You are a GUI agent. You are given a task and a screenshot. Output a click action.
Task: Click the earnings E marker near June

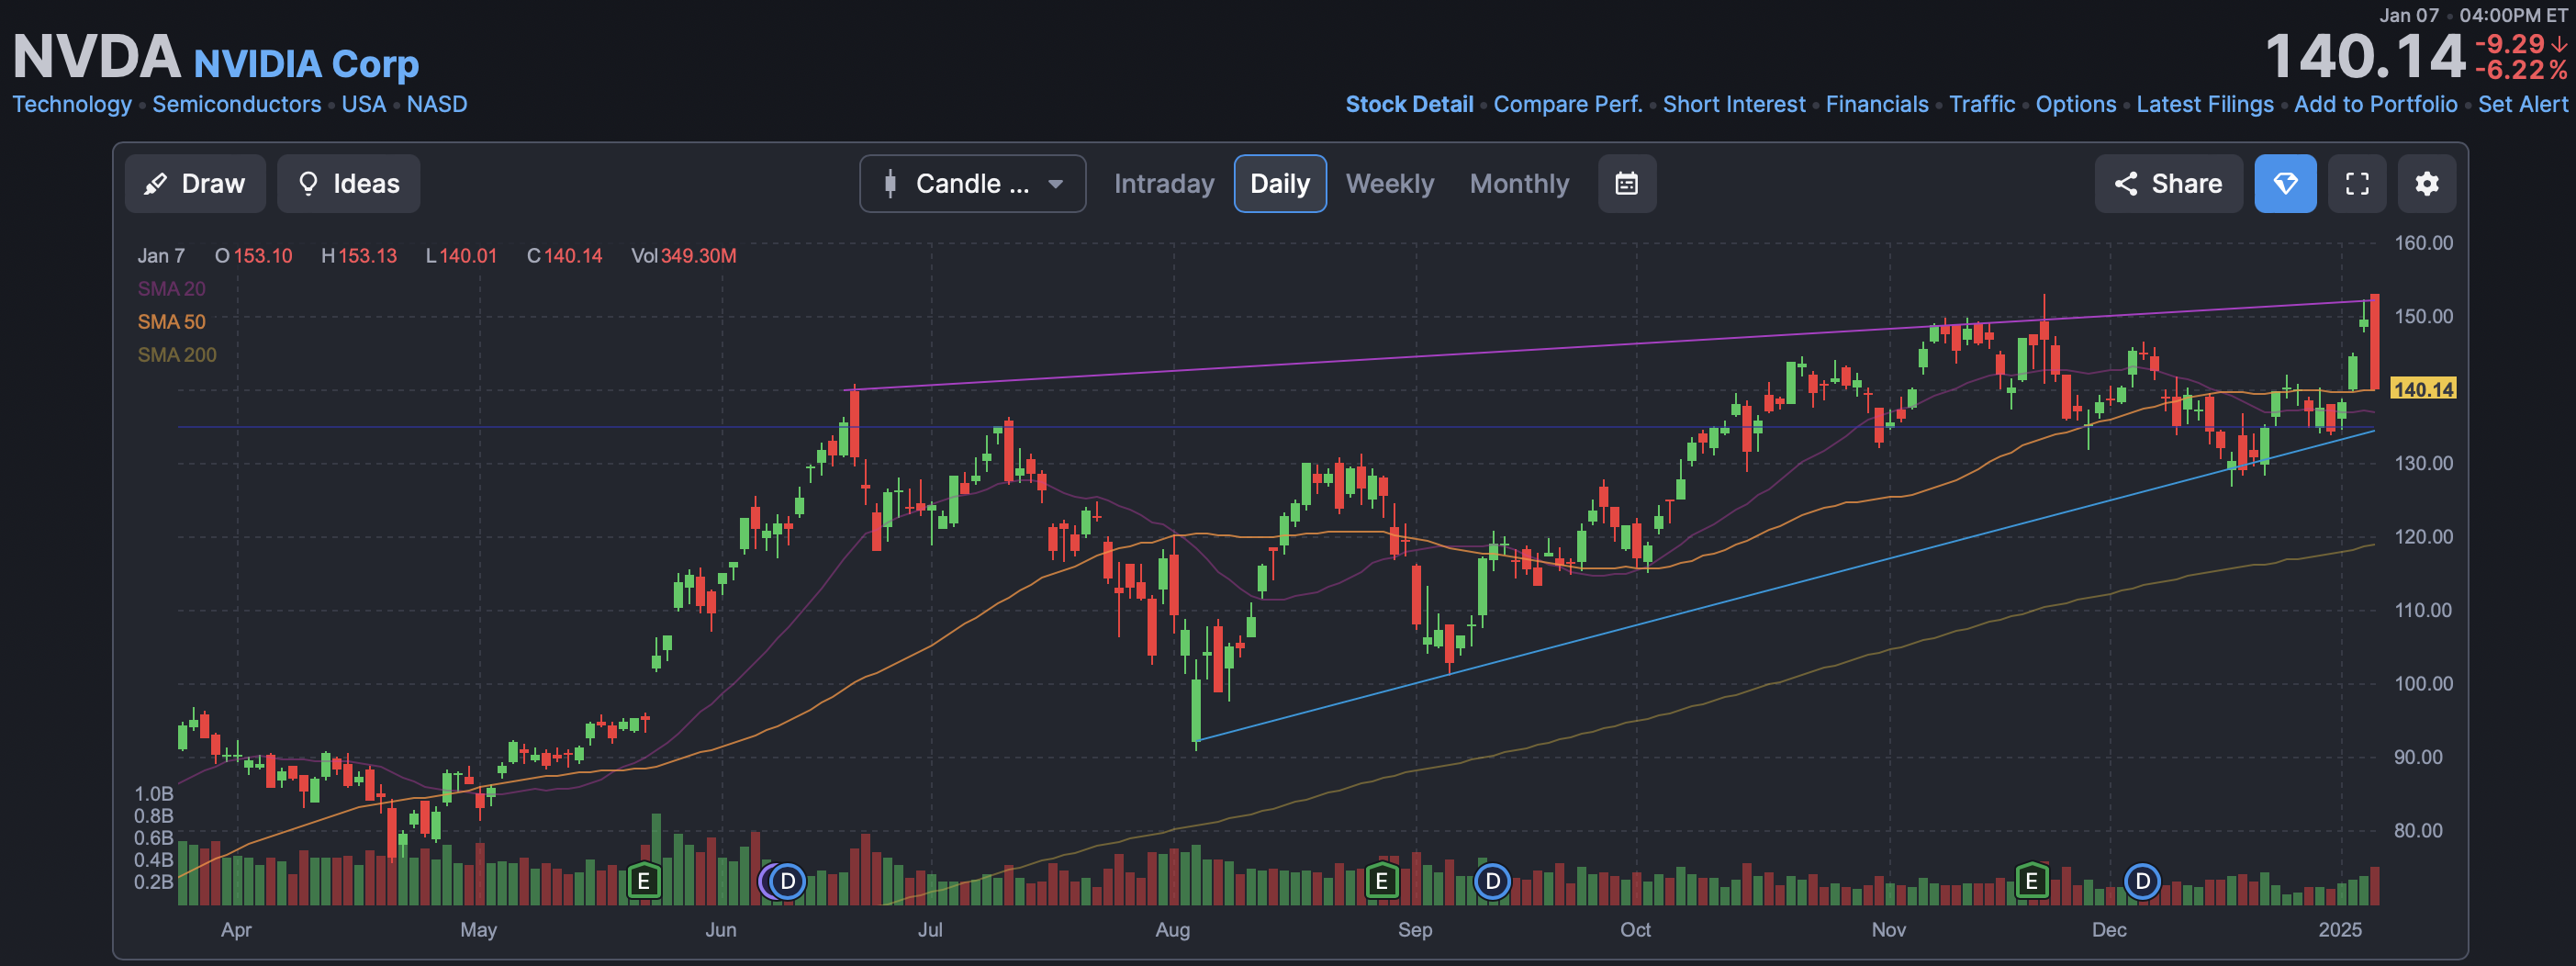tap(644, 881)
